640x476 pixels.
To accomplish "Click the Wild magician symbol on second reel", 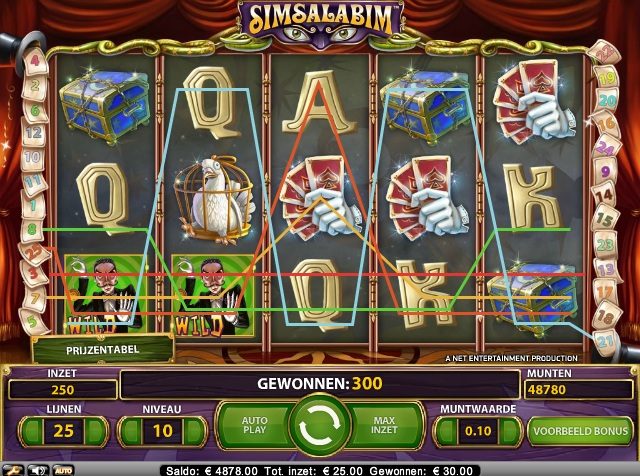I will (212, 295).
